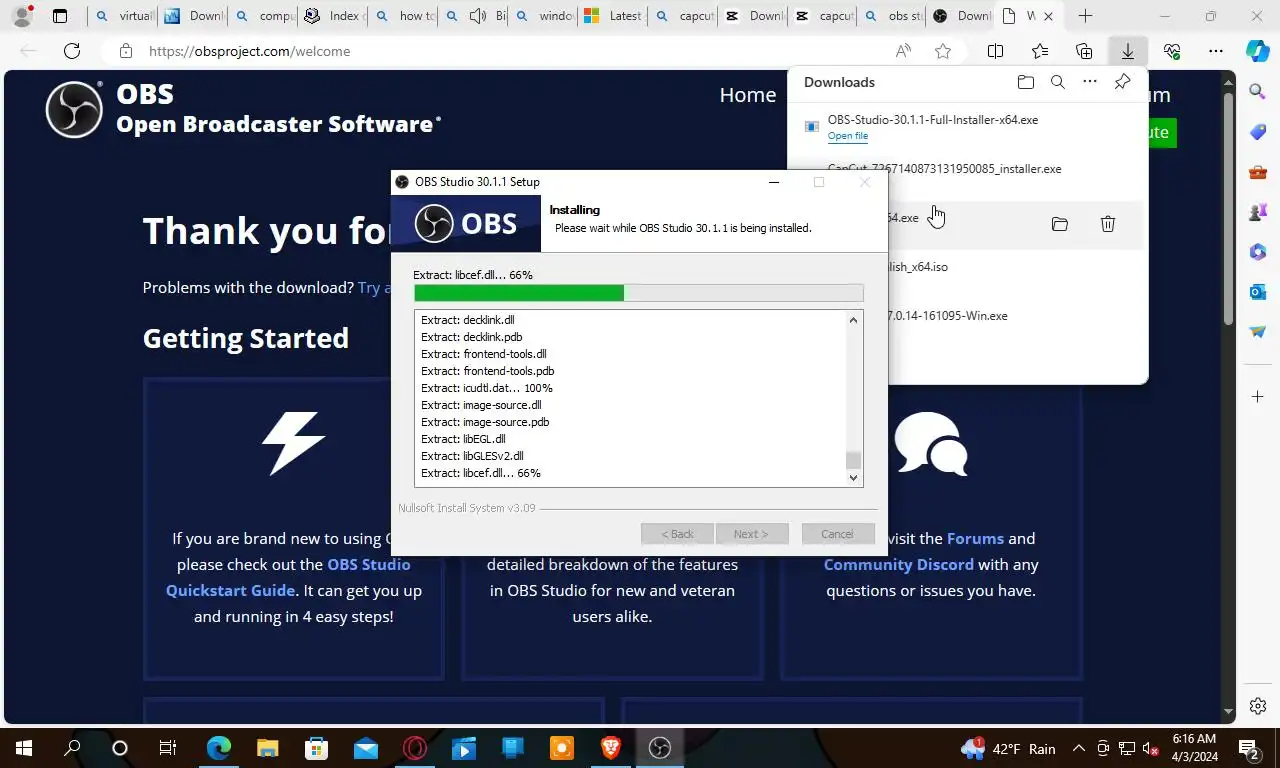Open notification center in taskbar

click(x=1248, y=748)
